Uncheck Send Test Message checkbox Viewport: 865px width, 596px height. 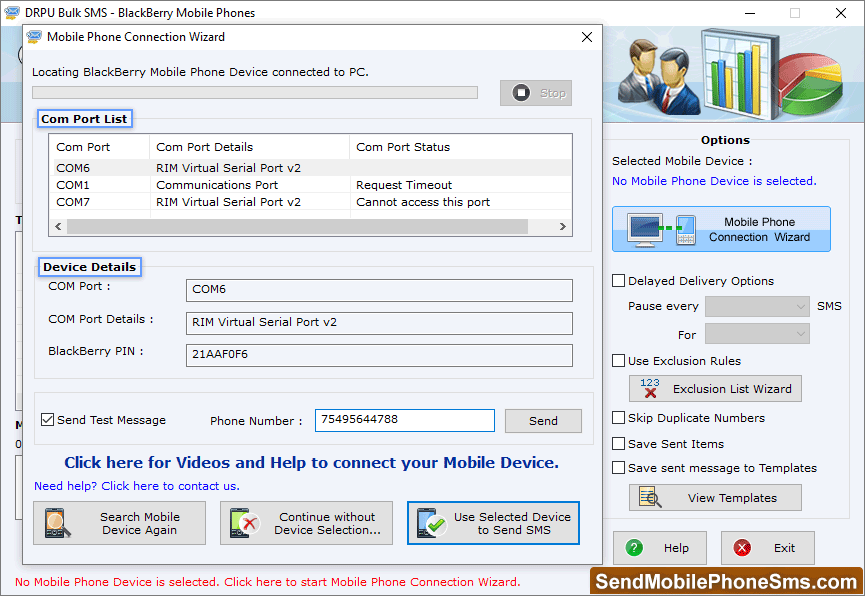(47, 419)
